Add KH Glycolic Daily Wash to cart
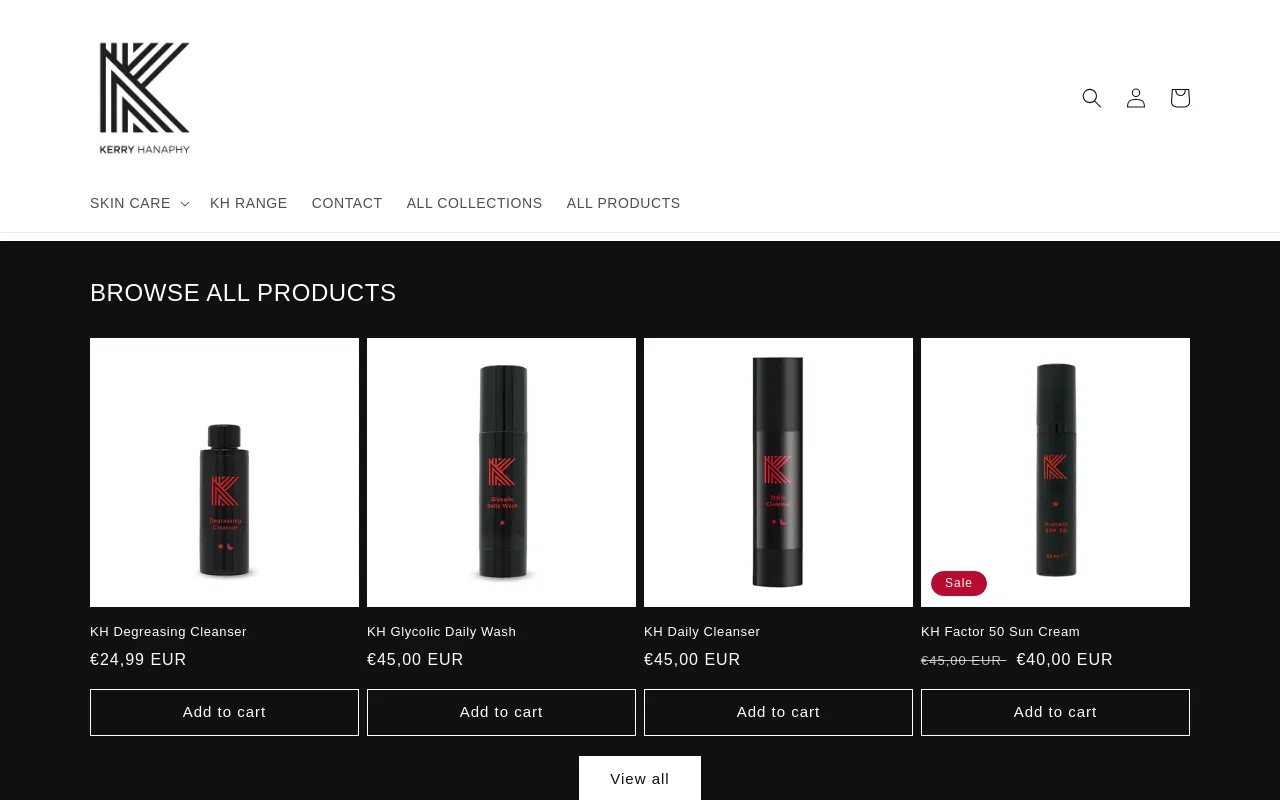The height and width of the screenshot is (800, 1280). 501,712
